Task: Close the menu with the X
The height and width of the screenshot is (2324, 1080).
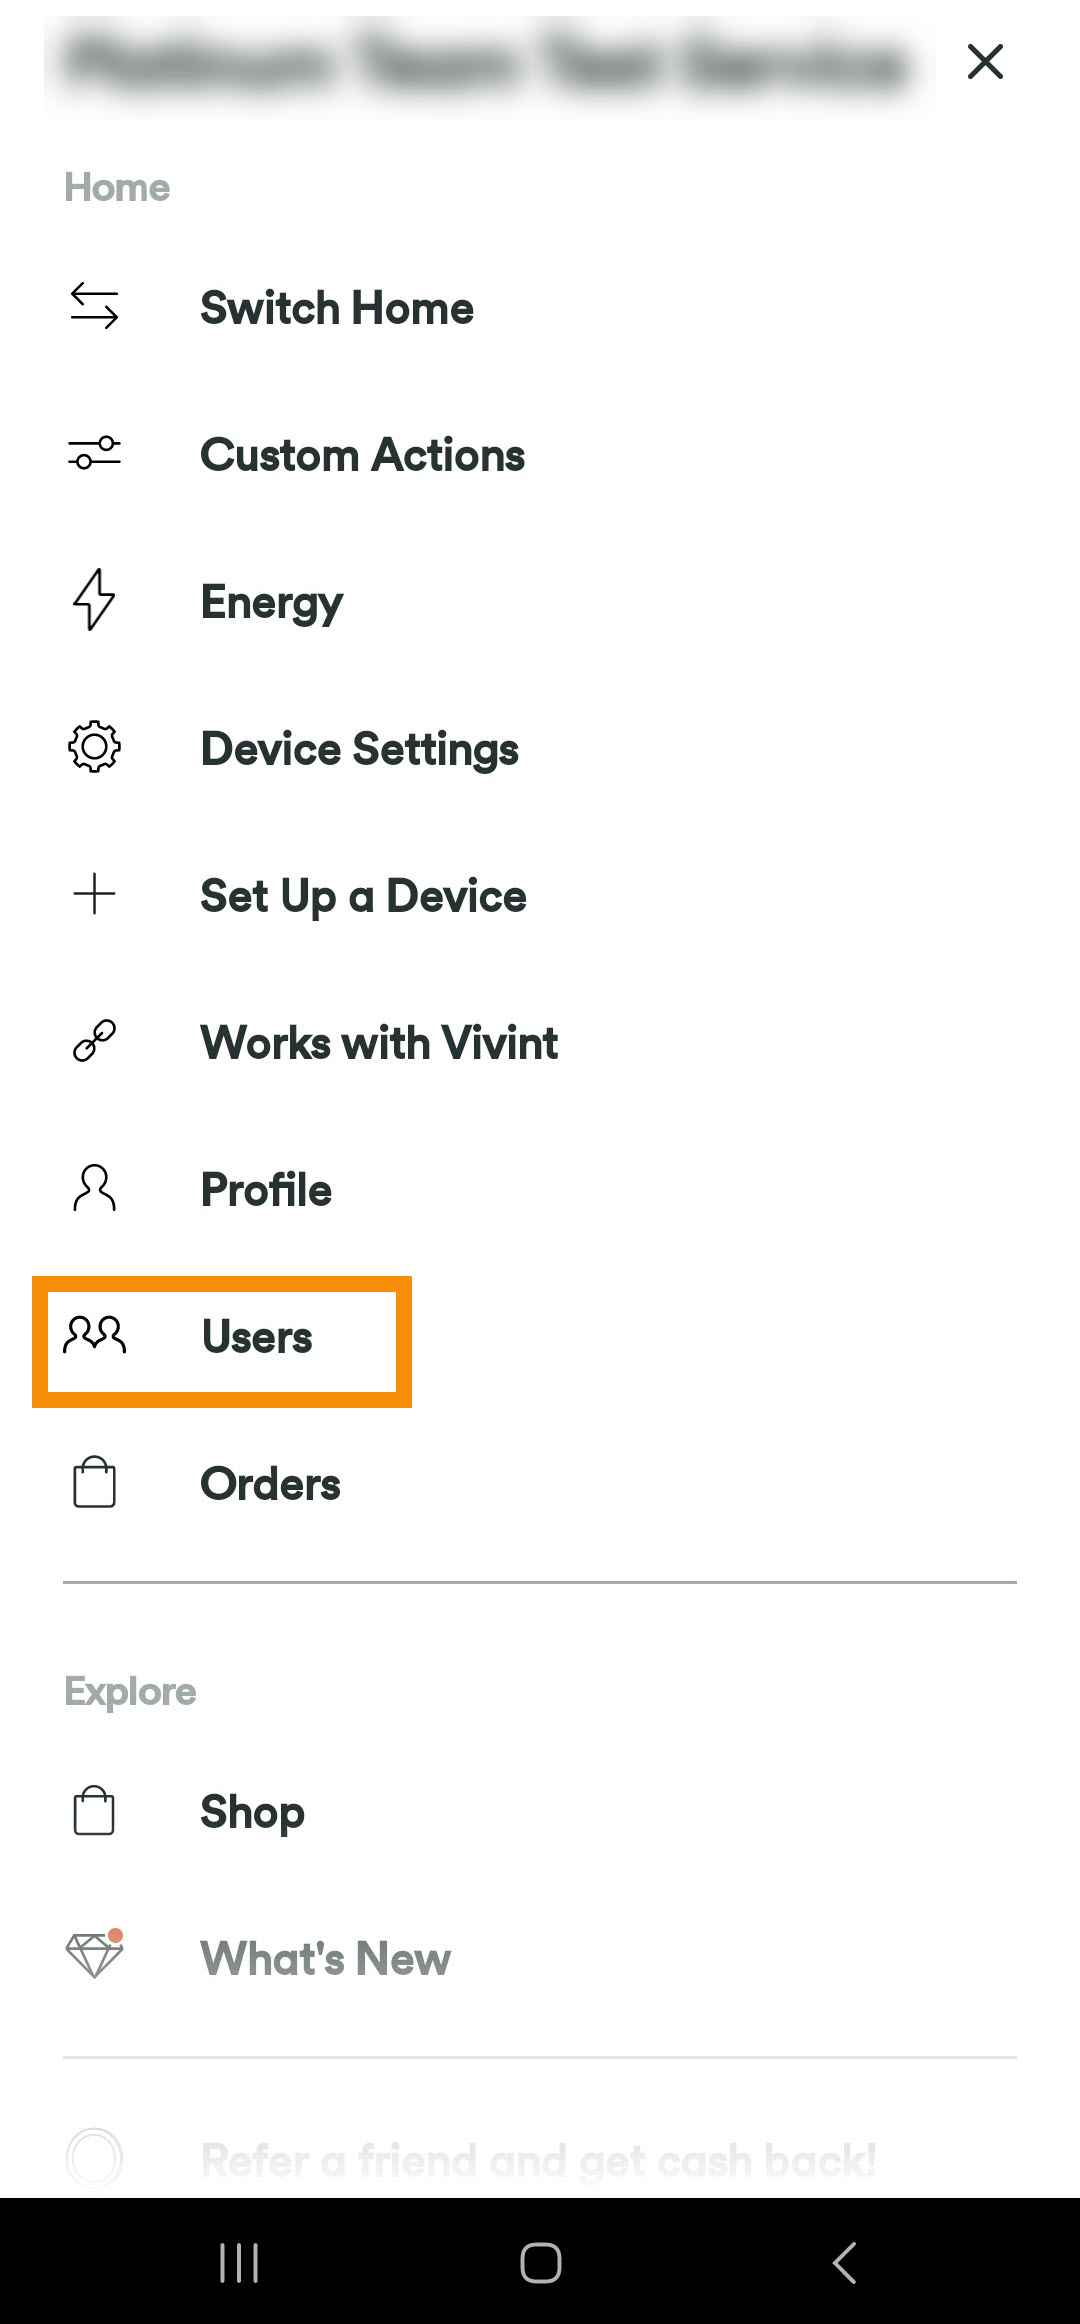Action: pyautogui.click(x=984, y=61)
